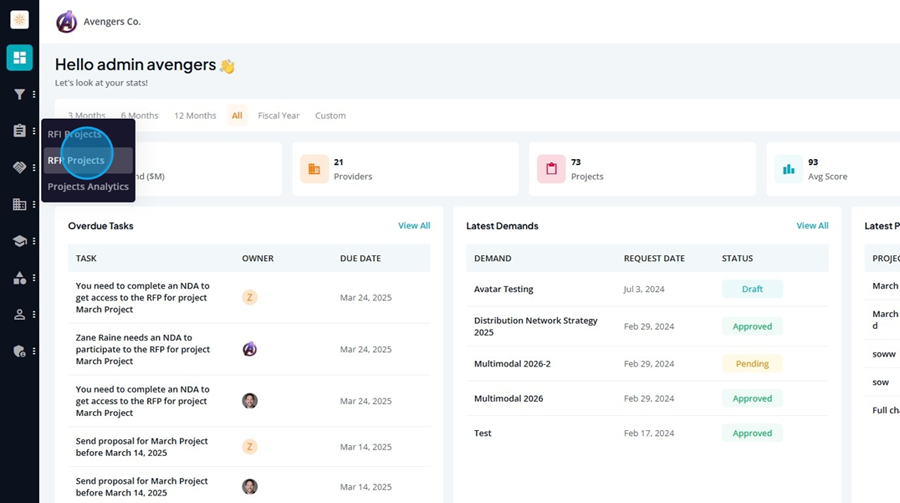900x503 pixels.
Task: Expand the building icon's three-dot menu
Action: [x=34, y=204]
